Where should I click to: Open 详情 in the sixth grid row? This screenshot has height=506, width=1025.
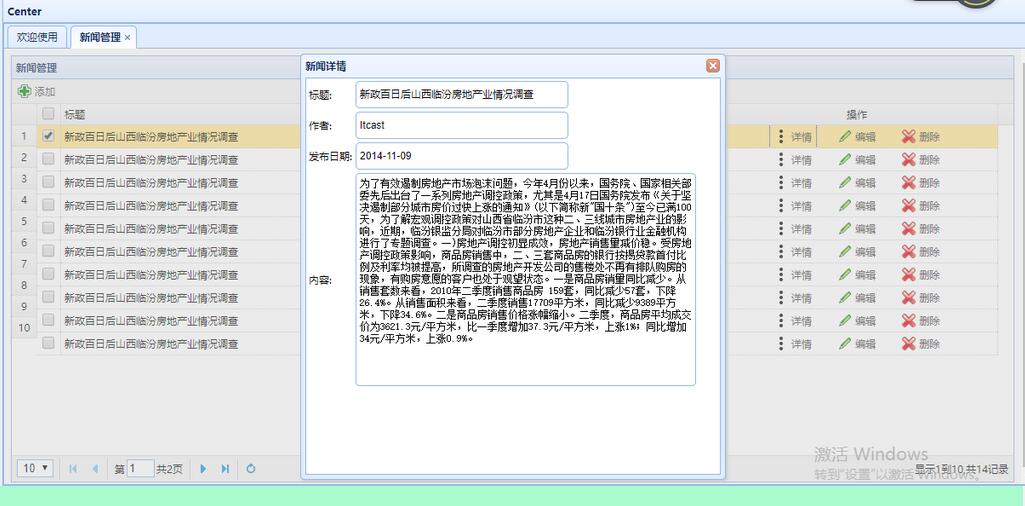794,252
